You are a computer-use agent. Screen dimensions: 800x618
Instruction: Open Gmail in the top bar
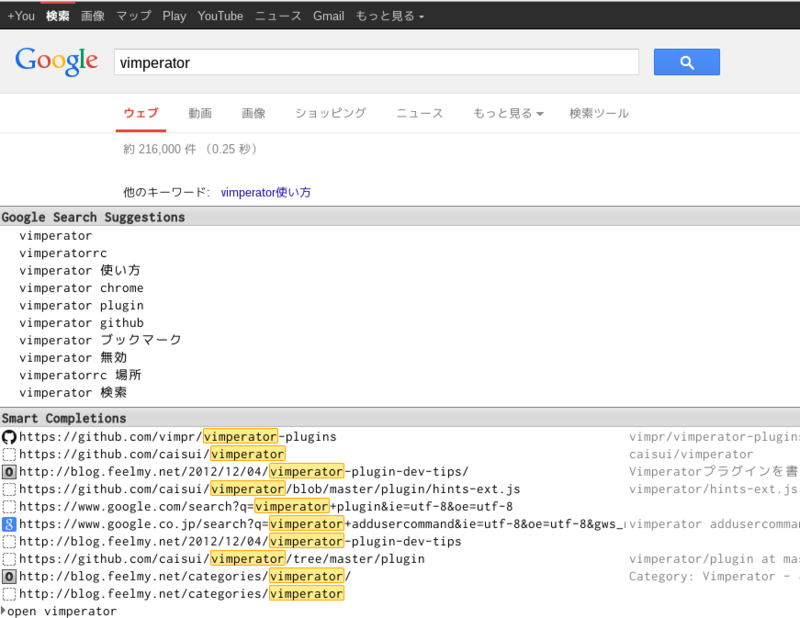(329, 16)
